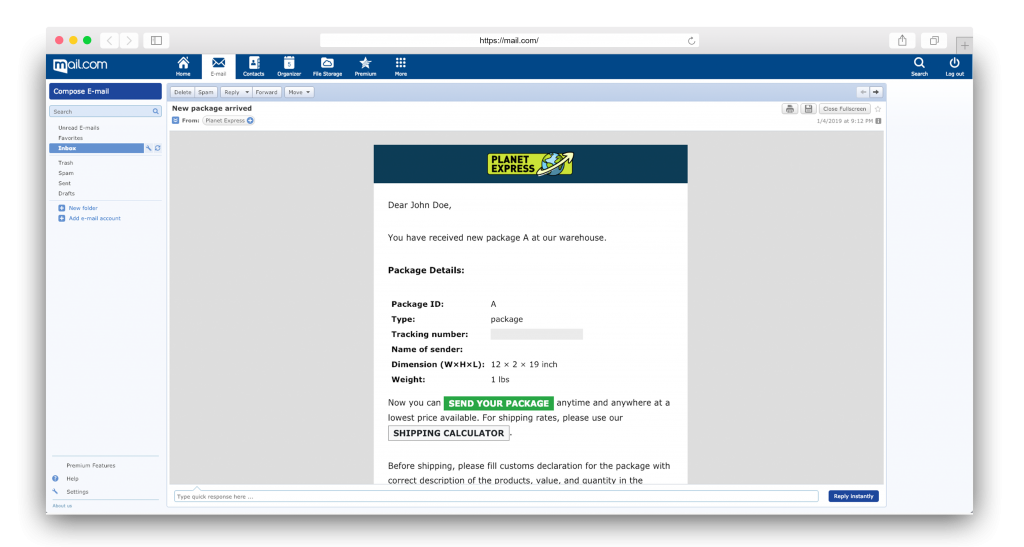Viewport: 1024px width, 547px height.
Task: Open Inbox folder settings wrench icon
Action: pyautogui.click(x=148, y=148)
